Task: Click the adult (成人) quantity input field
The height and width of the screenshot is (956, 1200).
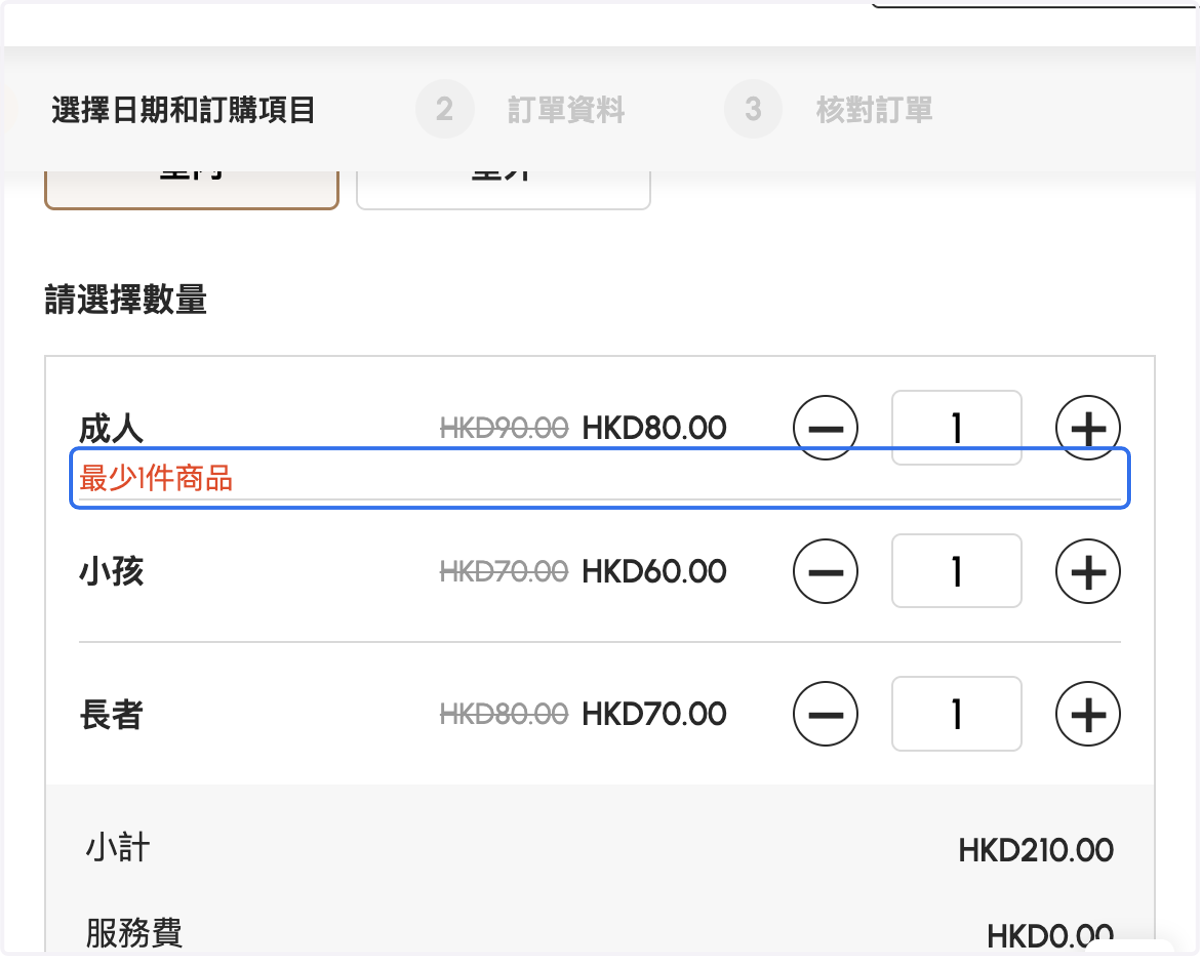Action: (x=957, y=428)
